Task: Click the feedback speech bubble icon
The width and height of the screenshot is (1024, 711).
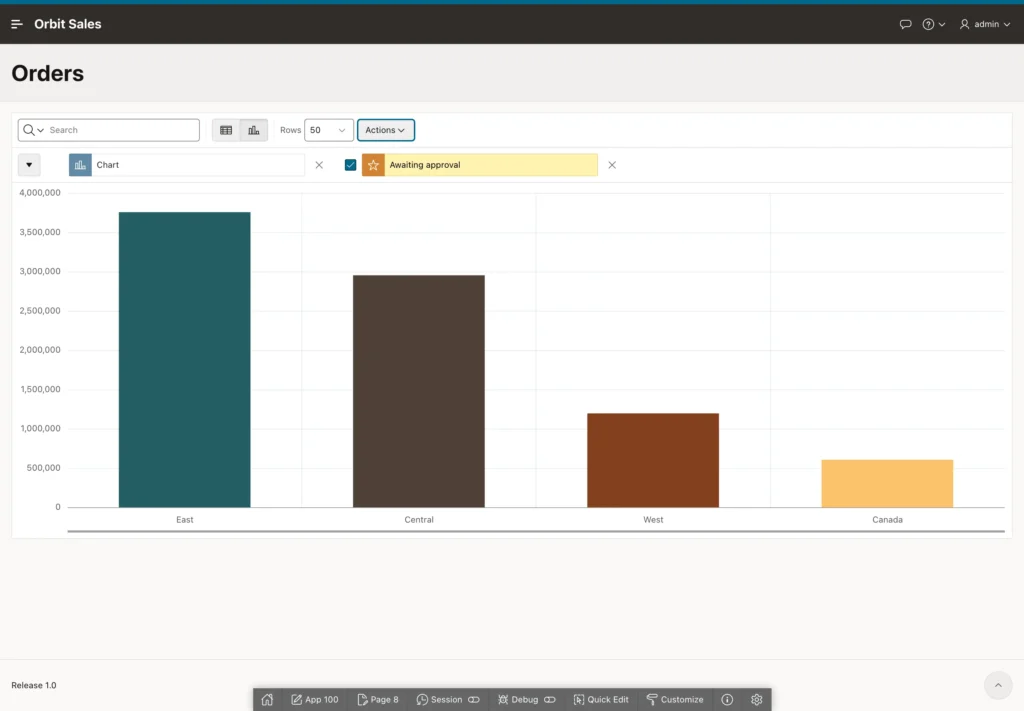Action: (x=905, y=24)
